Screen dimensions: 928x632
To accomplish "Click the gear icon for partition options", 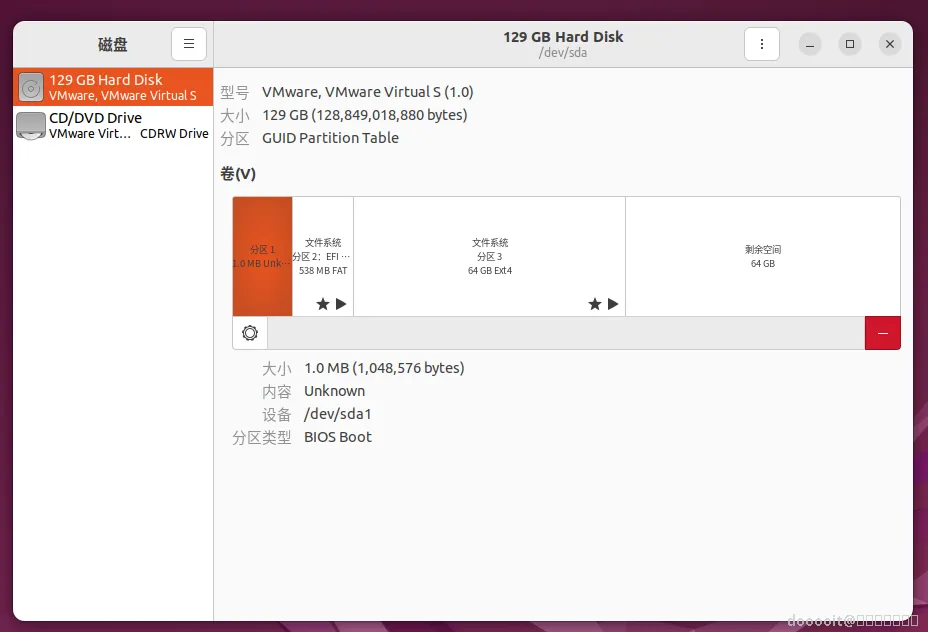I will tap(250, 333).
